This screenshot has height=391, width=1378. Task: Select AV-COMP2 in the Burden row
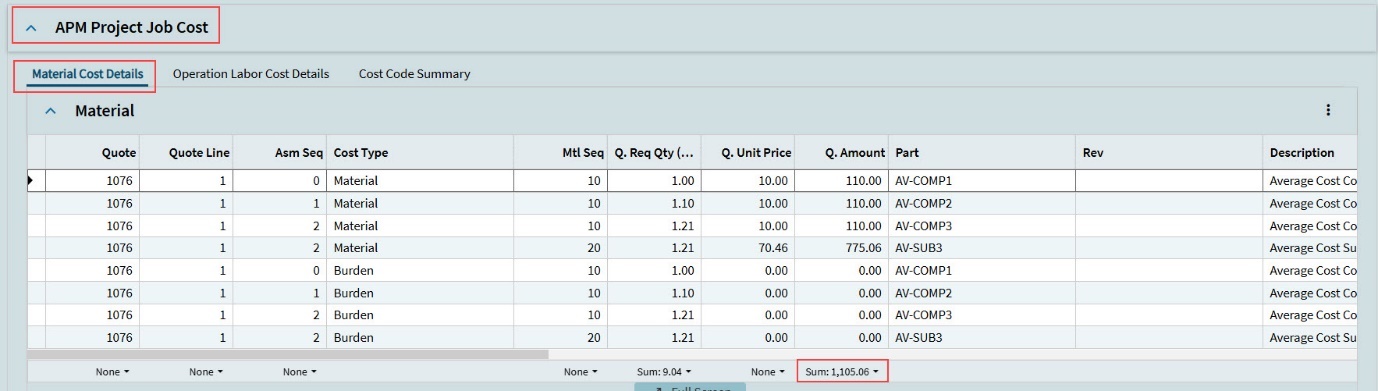tap(982, 293)
